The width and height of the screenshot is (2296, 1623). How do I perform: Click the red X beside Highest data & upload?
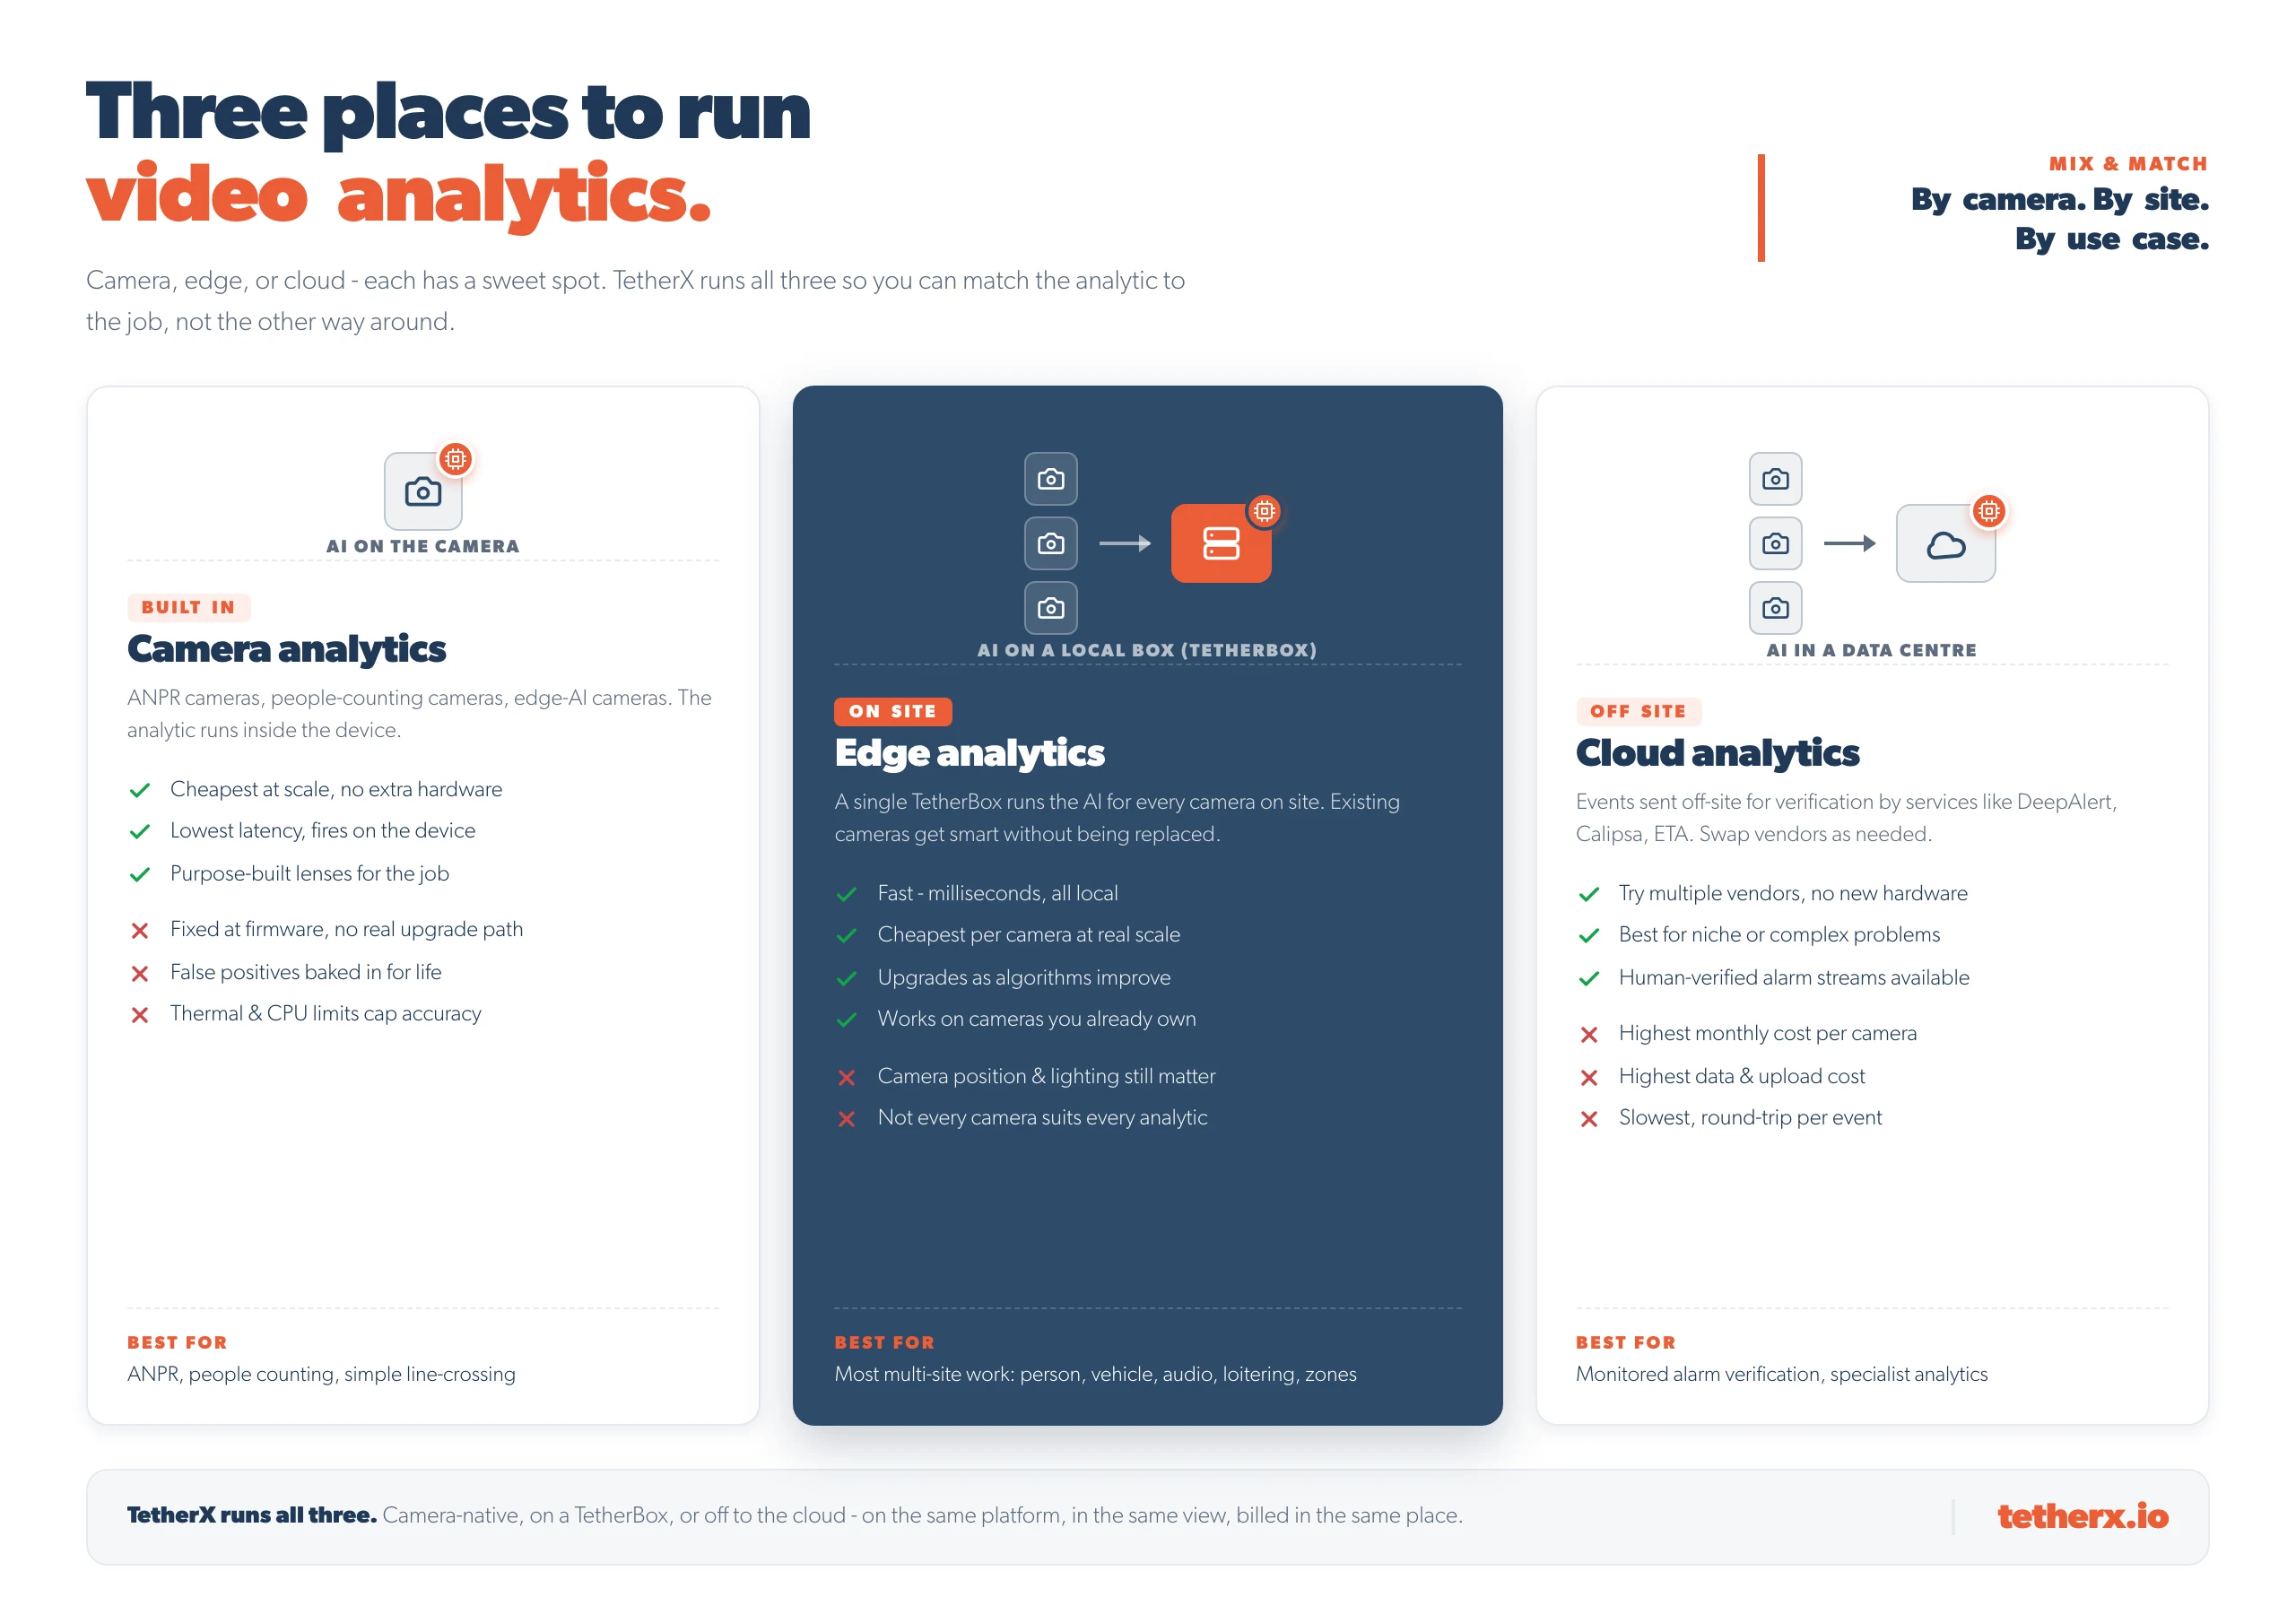click(x=1589, y=1077)
